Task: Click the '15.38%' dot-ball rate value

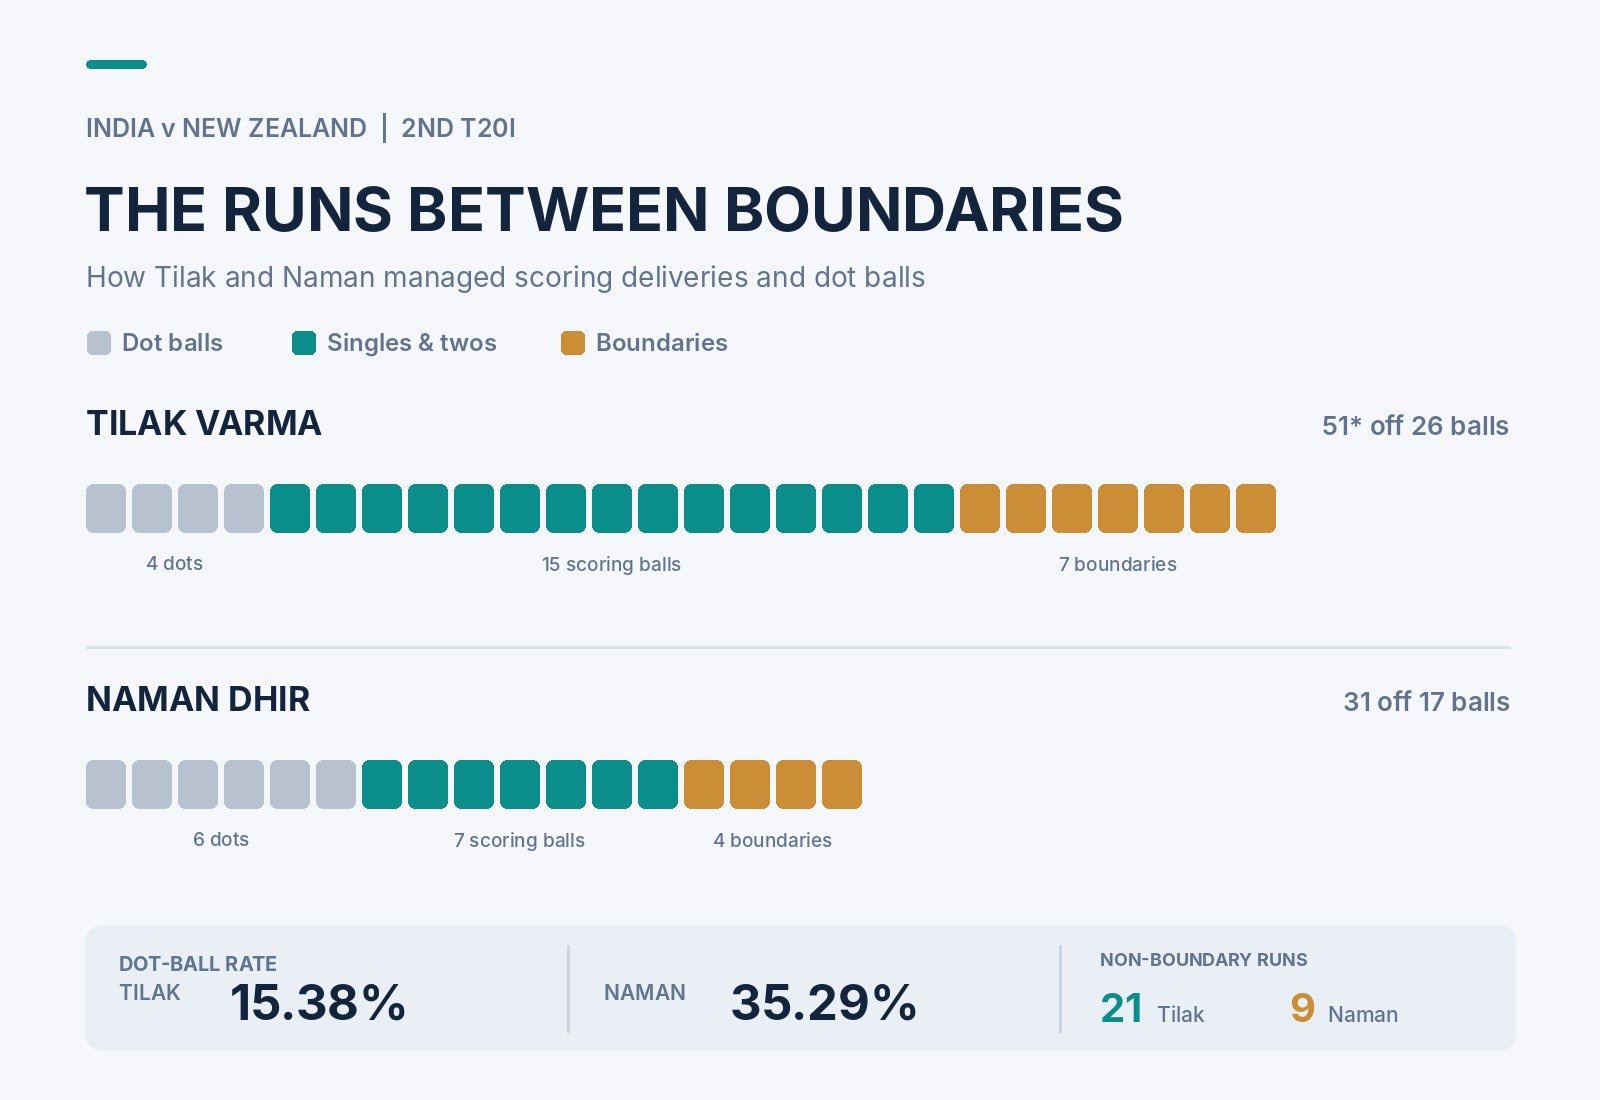Action: click(318, 1002)
